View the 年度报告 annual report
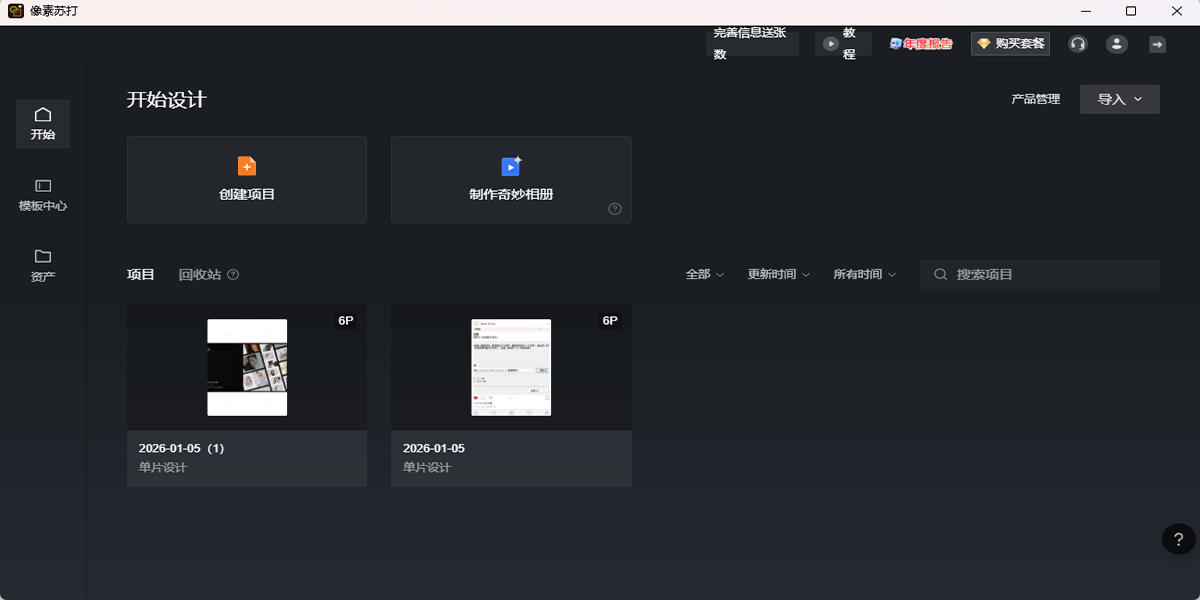Viewport: 1200px width, 600px height. pos(920,44)
